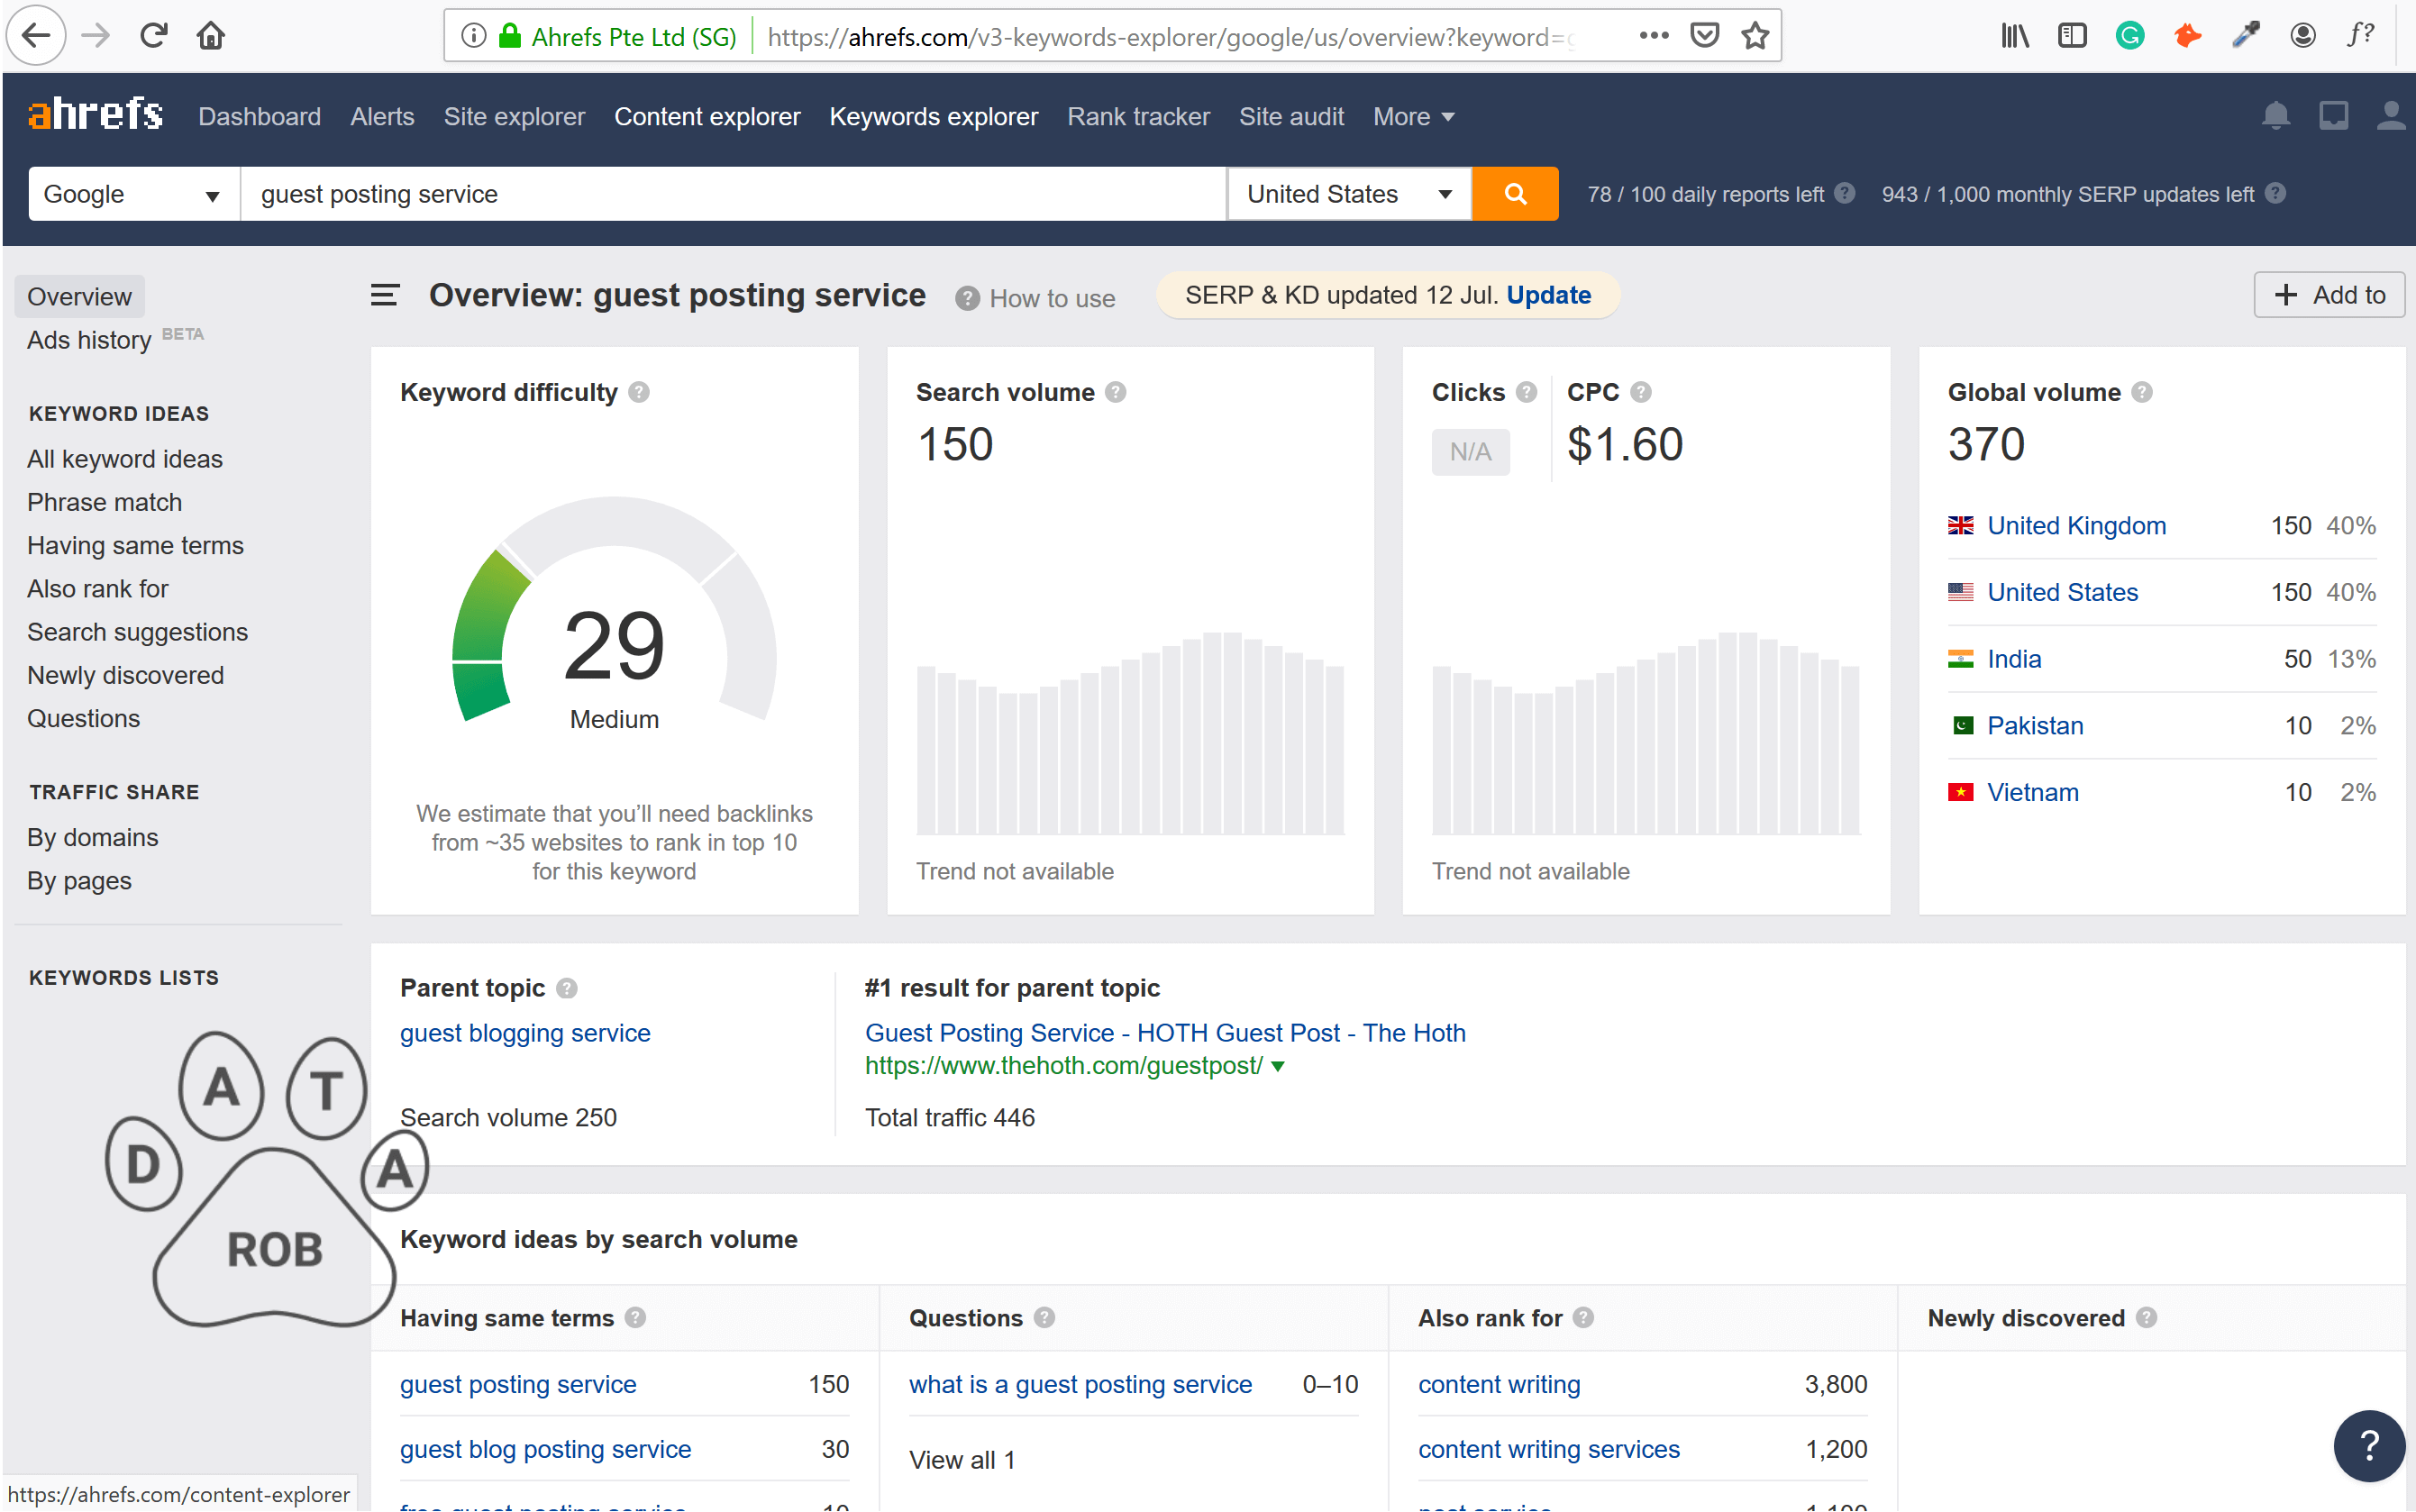Screen dimensions: 2416x1512
Task: Select the Content explorer tab
Action: tap(706, 117)
